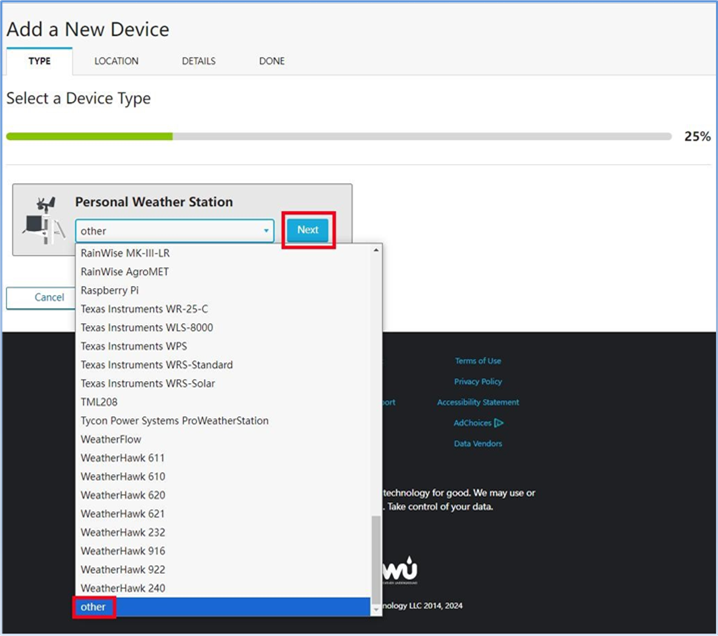The width and height of the screenshot is (718, 636).
Task: Click the dropdown list scrollbar thumb
Action: (x=376, y=560)
